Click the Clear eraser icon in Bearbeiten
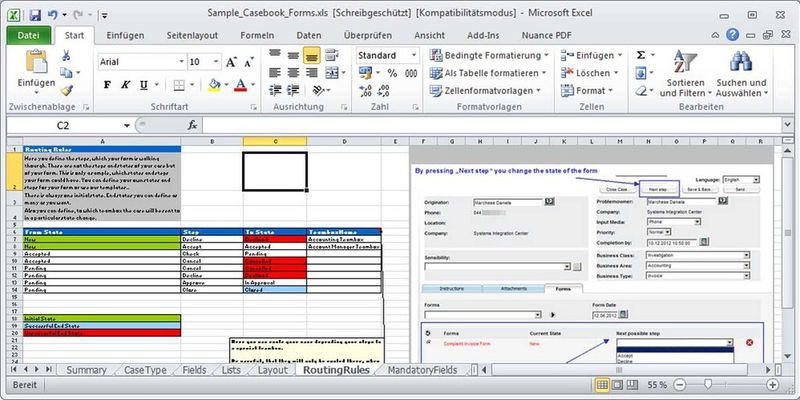 point(641,91)
